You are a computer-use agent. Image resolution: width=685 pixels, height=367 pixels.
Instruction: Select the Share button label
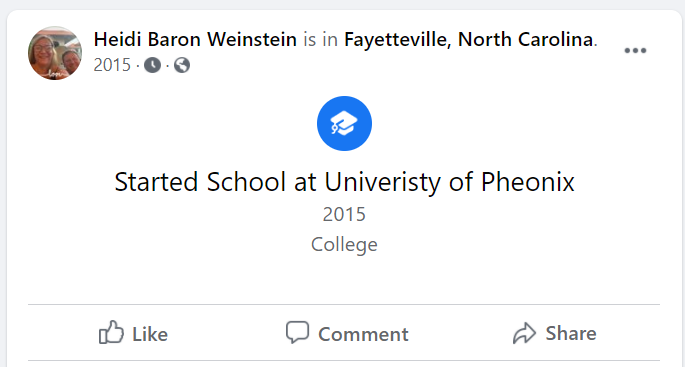pos(571,333)
